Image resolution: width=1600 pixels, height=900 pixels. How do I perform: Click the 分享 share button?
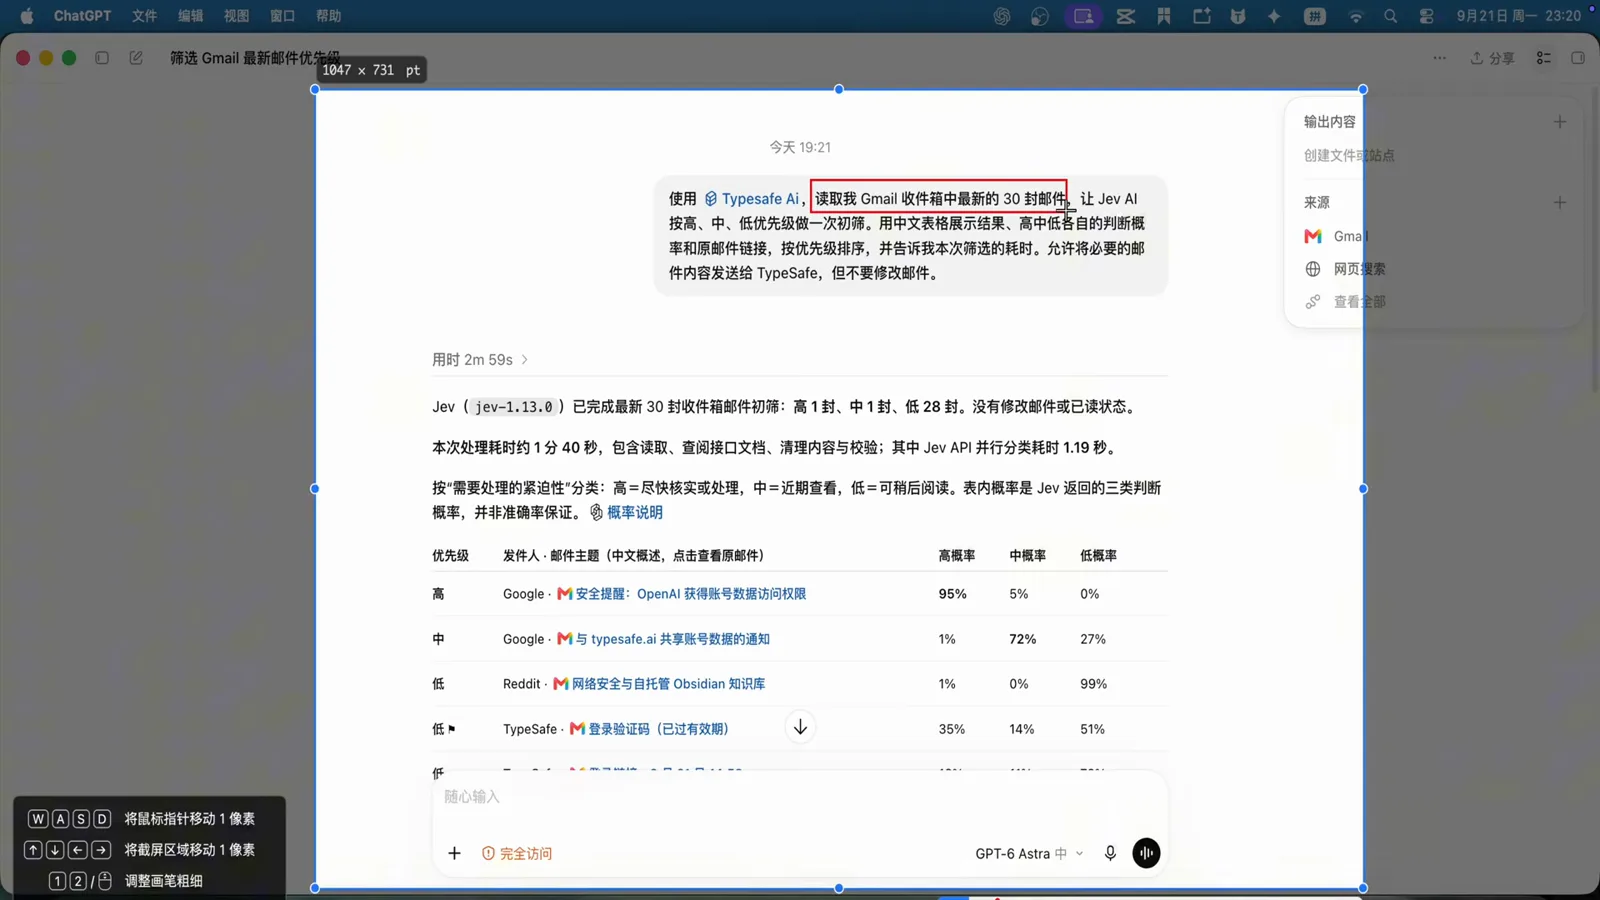coord(1492,58)
